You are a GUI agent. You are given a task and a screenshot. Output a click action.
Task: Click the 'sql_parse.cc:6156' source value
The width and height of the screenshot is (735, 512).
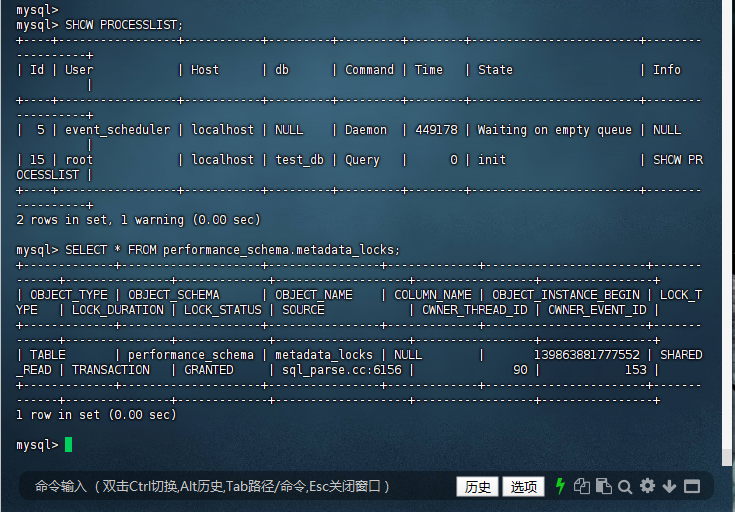[x=342, y=370]
